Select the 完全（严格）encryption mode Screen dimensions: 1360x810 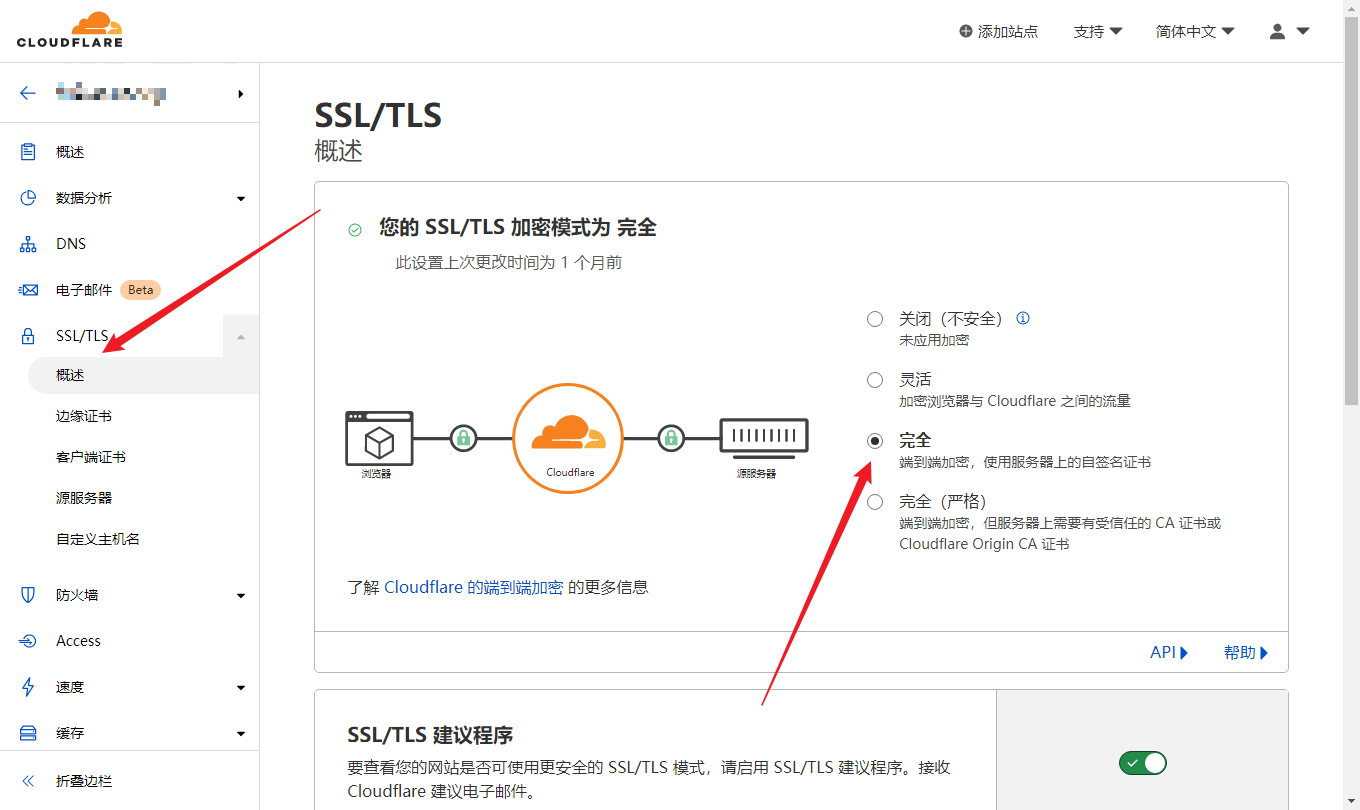pos(875,502)
